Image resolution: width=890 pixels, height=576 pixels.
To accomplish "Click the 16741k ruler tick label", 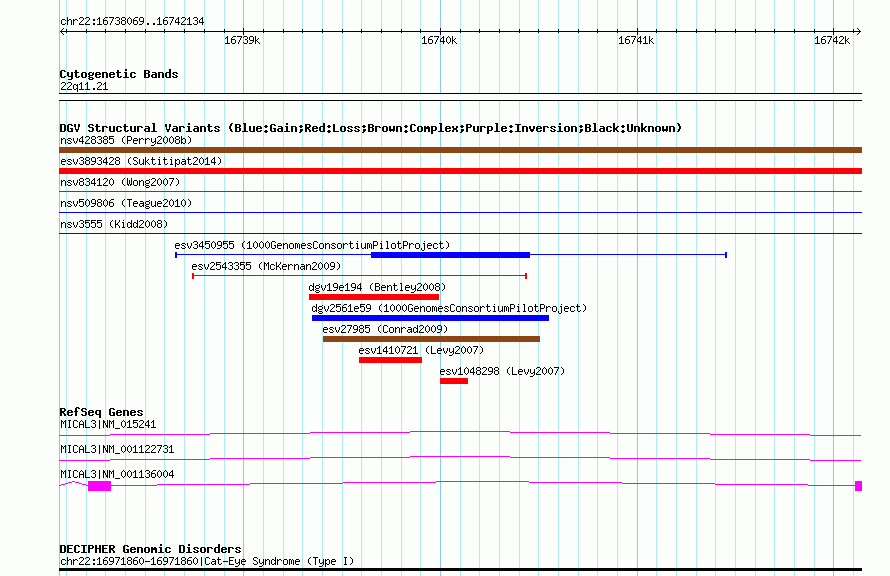I will (x=636, y=40).
